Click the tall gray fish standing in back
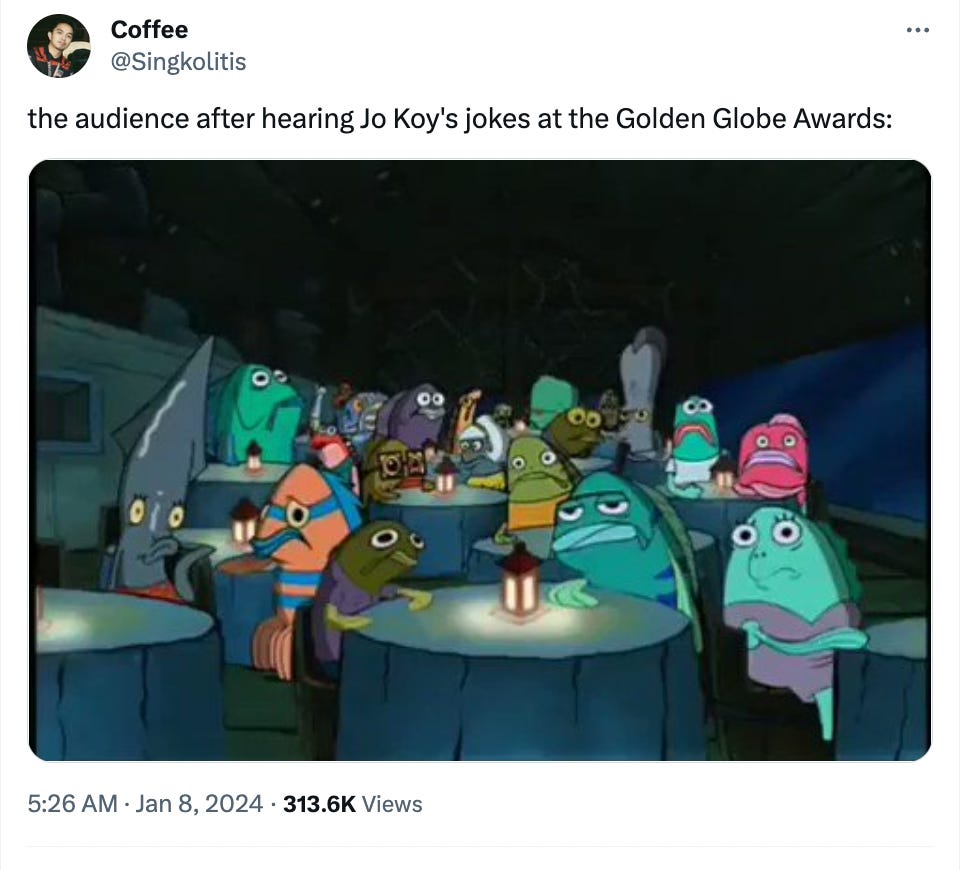The height and width of the screenshot is (870, 974). (x=642, y=397)
